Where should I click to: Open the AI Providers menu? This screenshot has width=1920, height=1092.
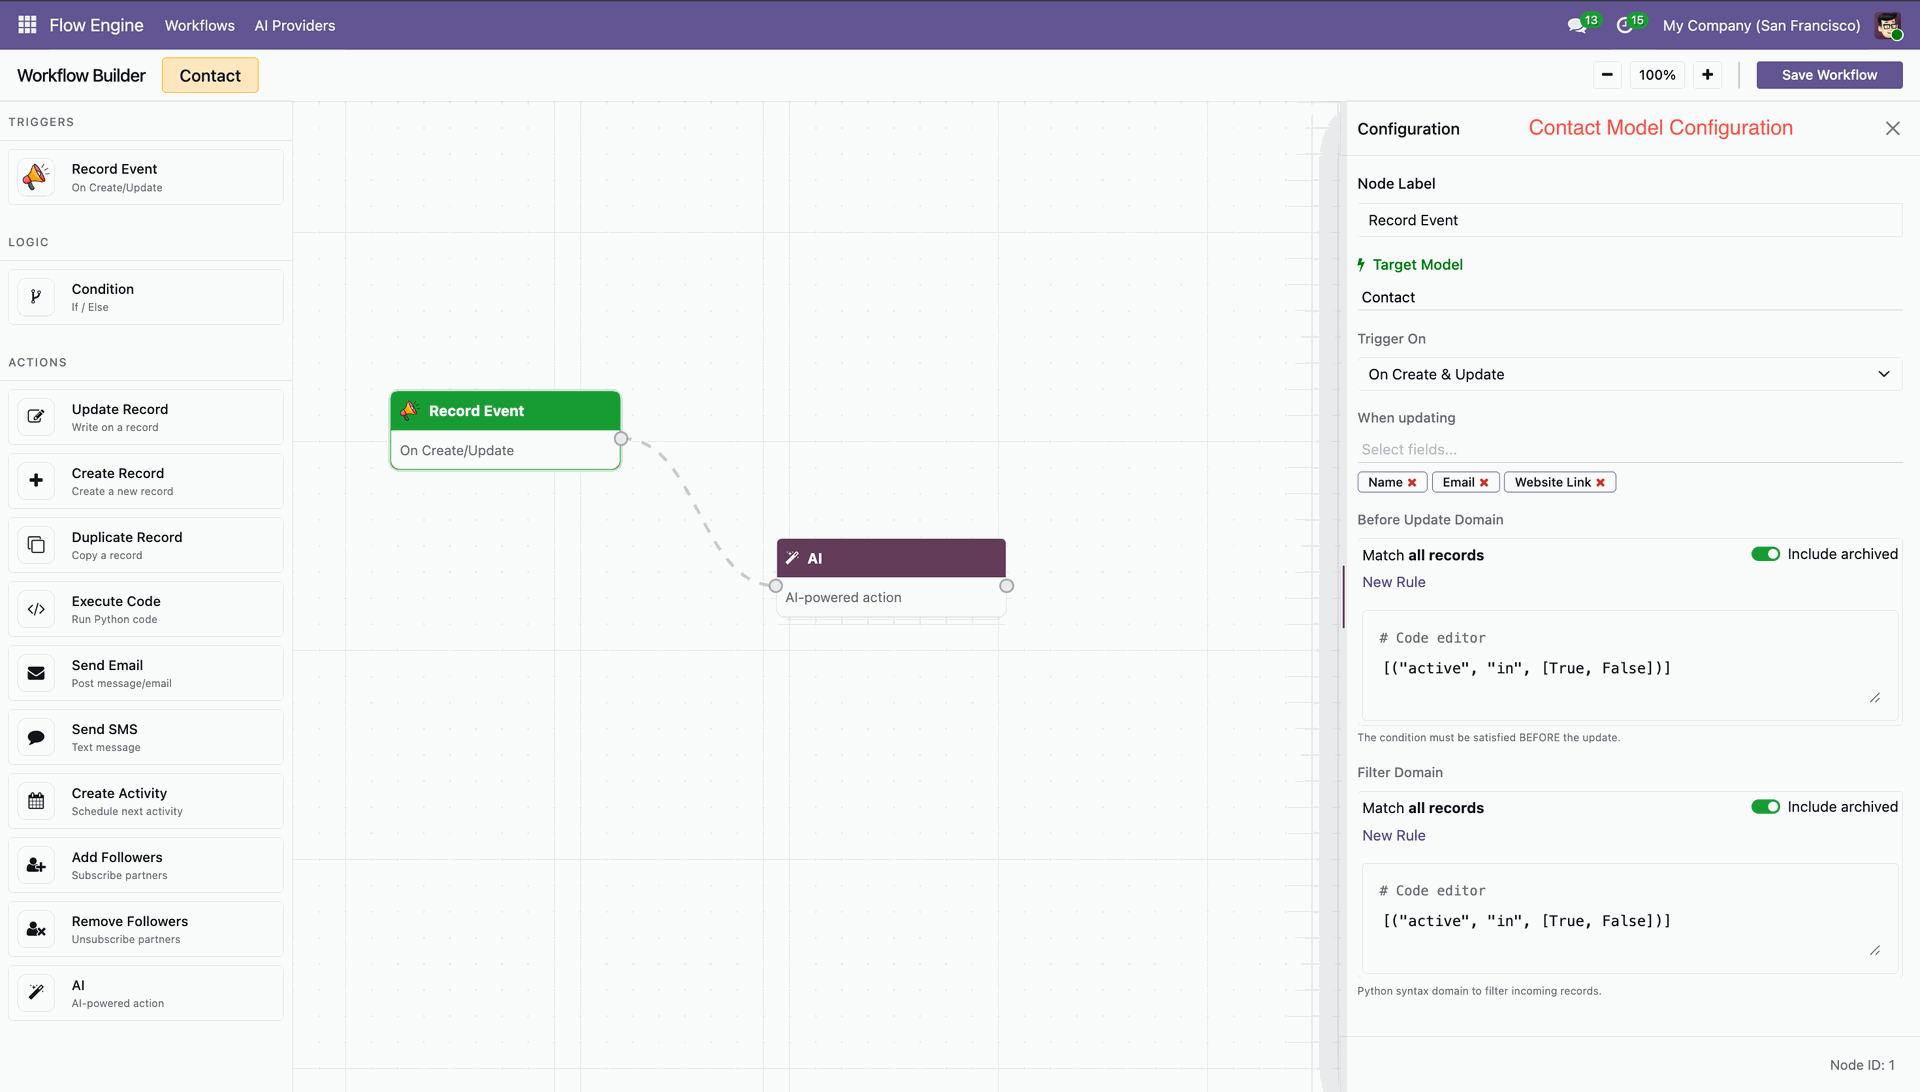(x=294, y=26)
